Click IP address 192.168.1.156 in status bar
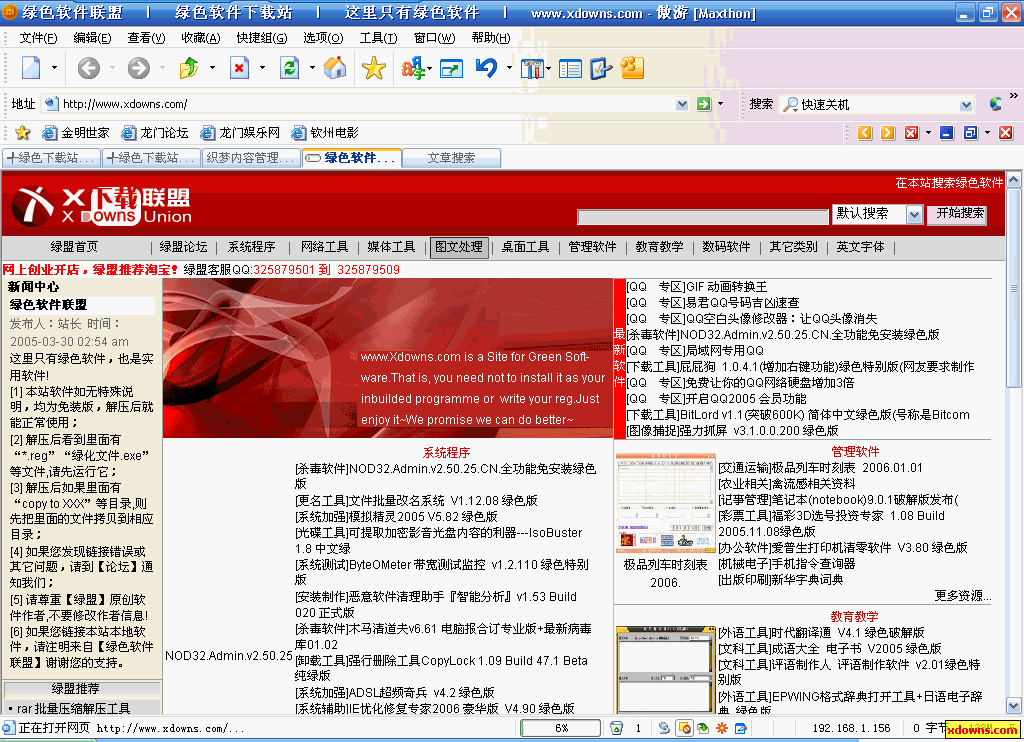The image size is (1024, 742). pyautogui.click(x=851, y=728)
